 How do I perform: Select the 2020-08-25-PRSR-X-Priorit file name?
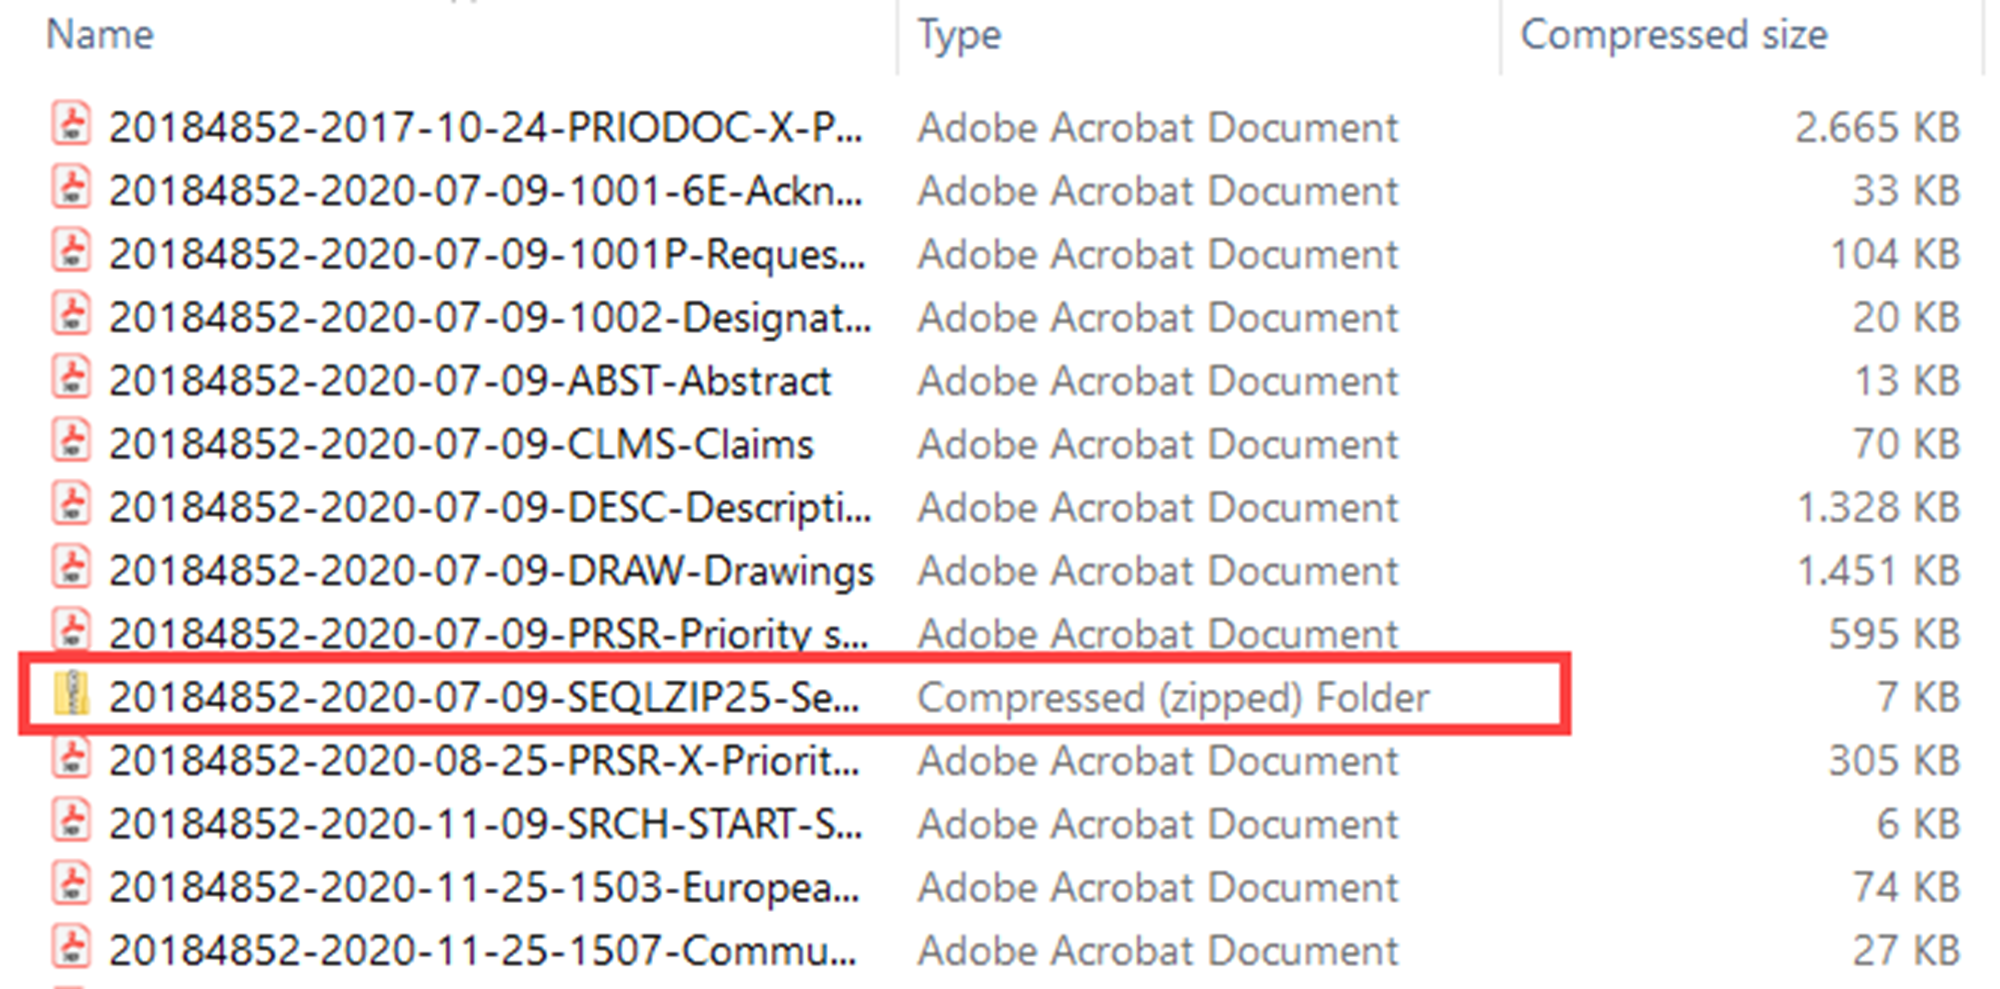coord(484,761)
